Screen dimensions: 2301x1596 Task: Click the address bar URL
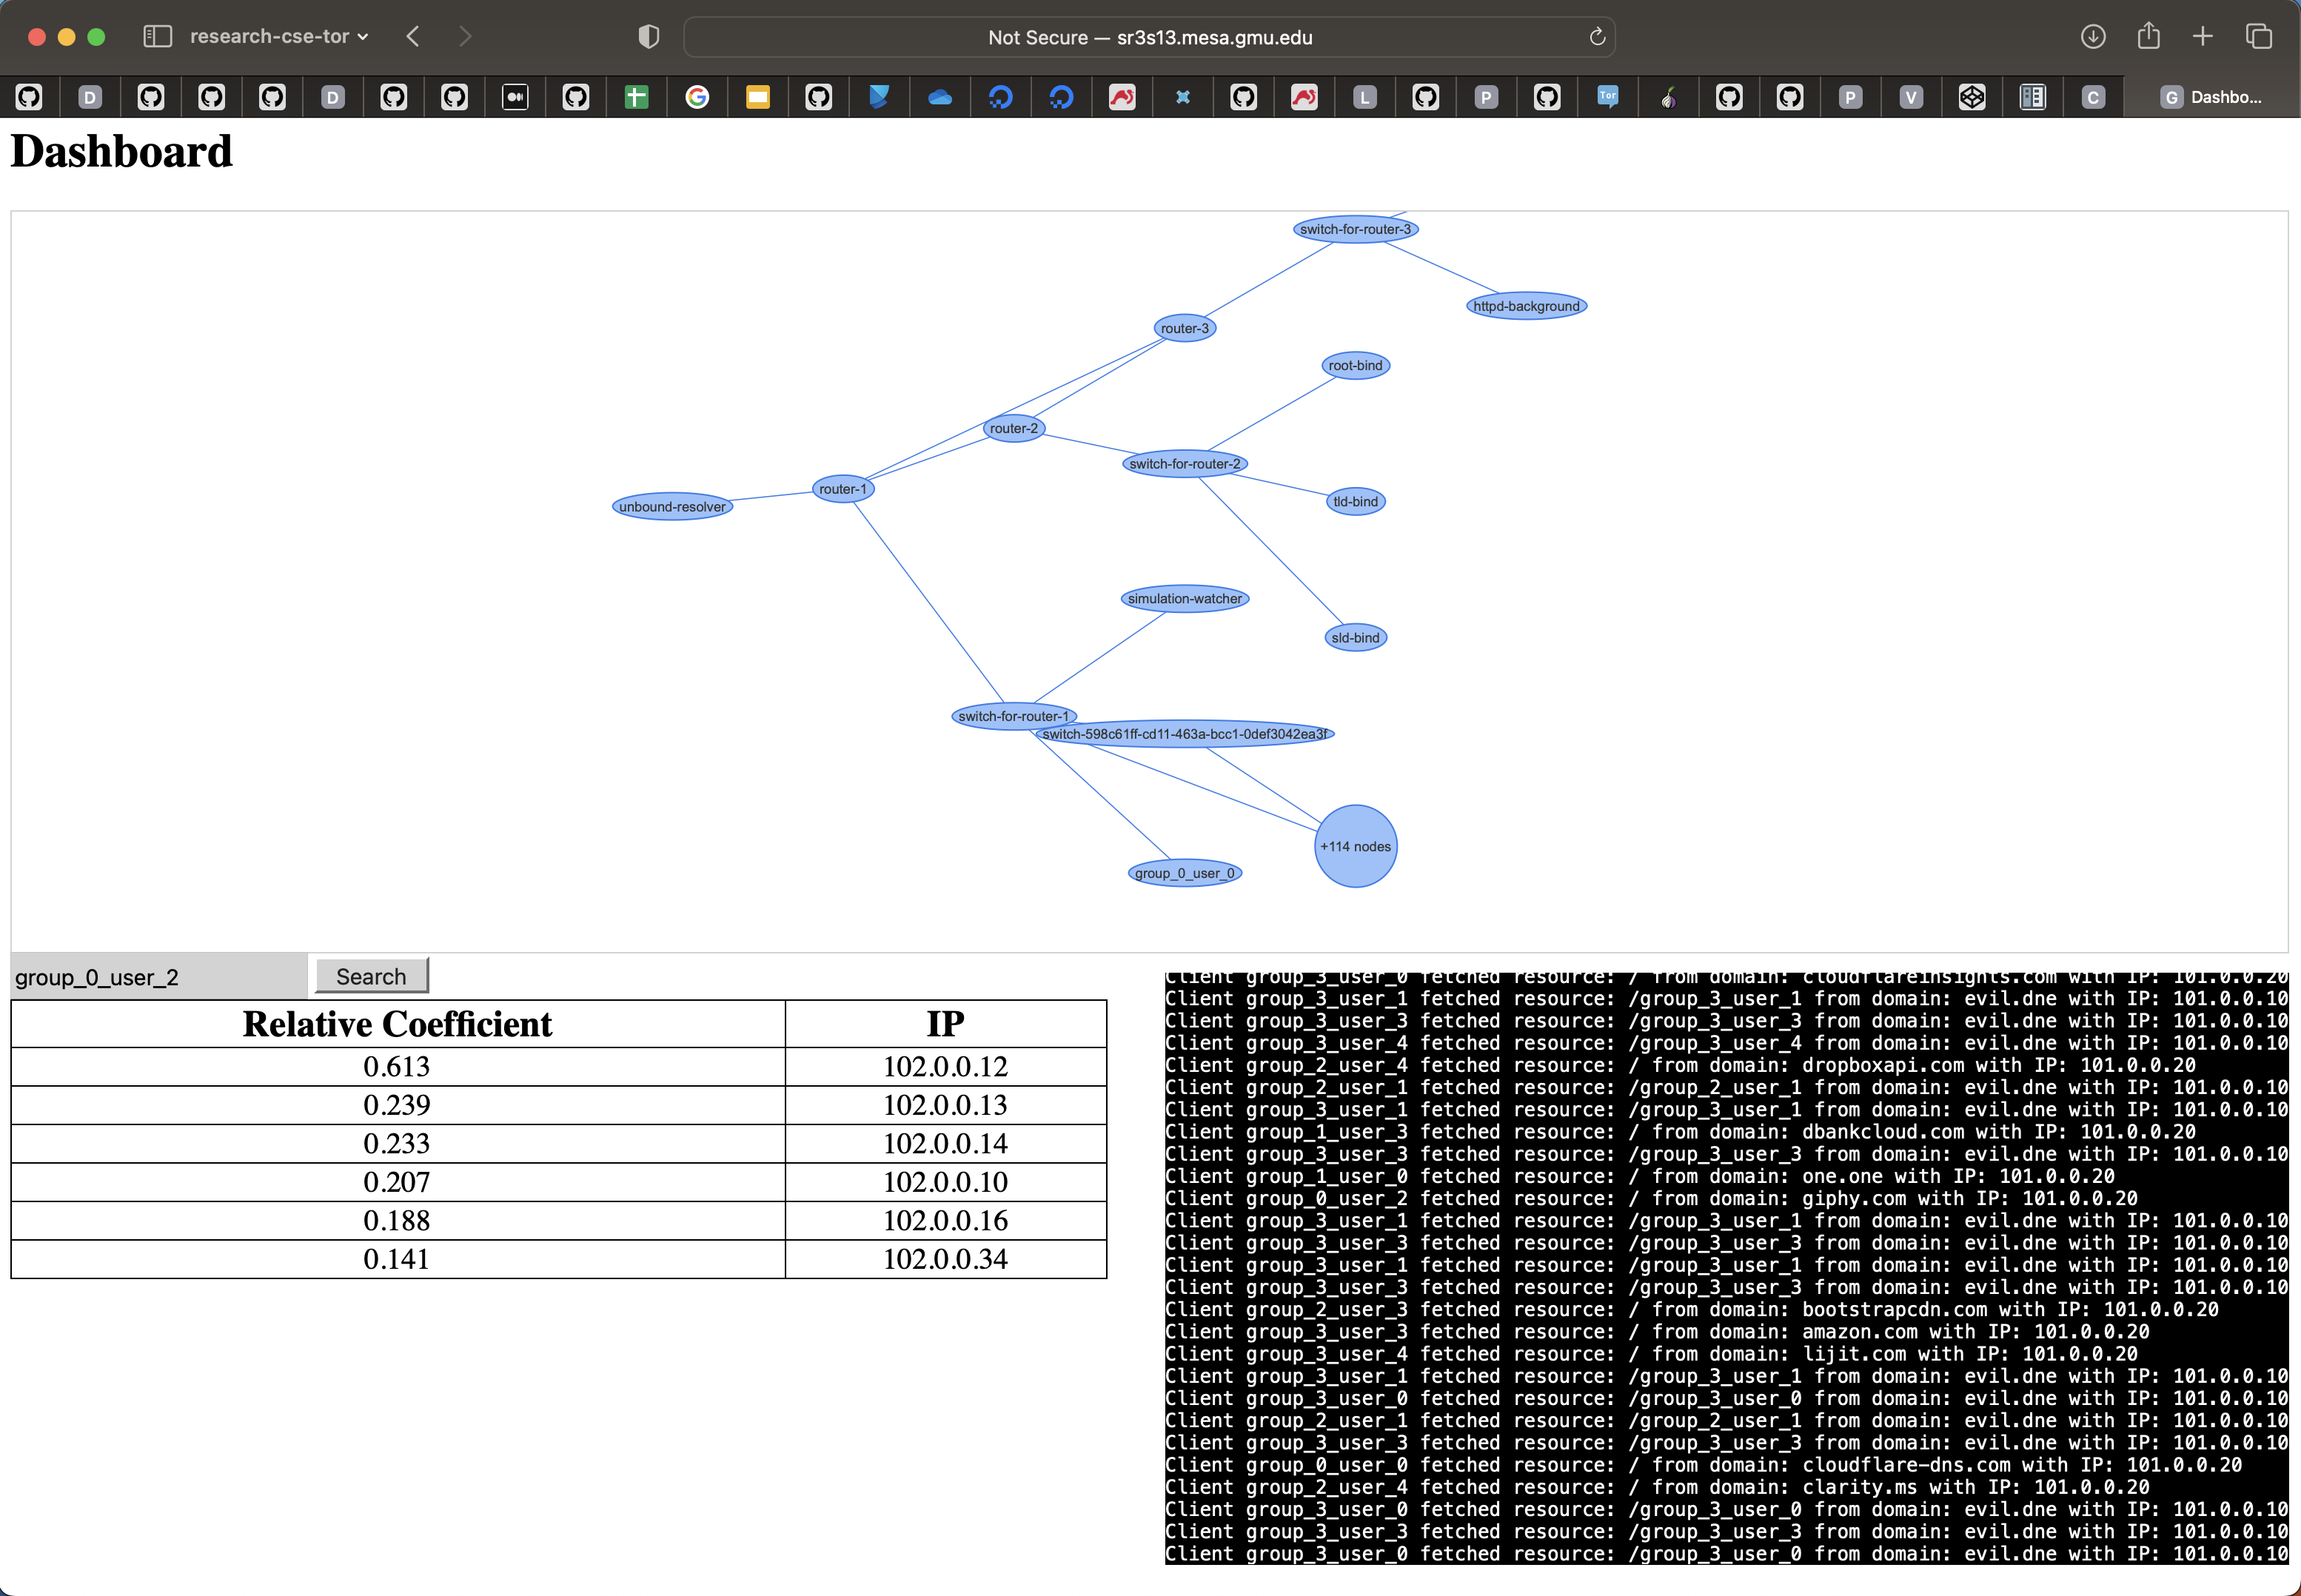click(x=1150, y=37)
